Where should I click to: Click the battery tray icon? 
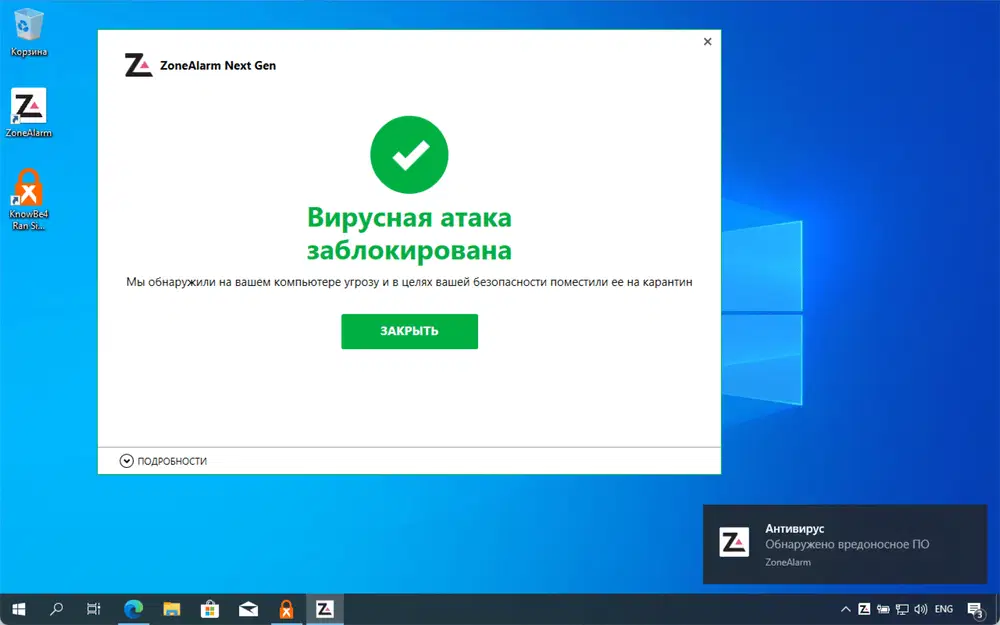883,609
